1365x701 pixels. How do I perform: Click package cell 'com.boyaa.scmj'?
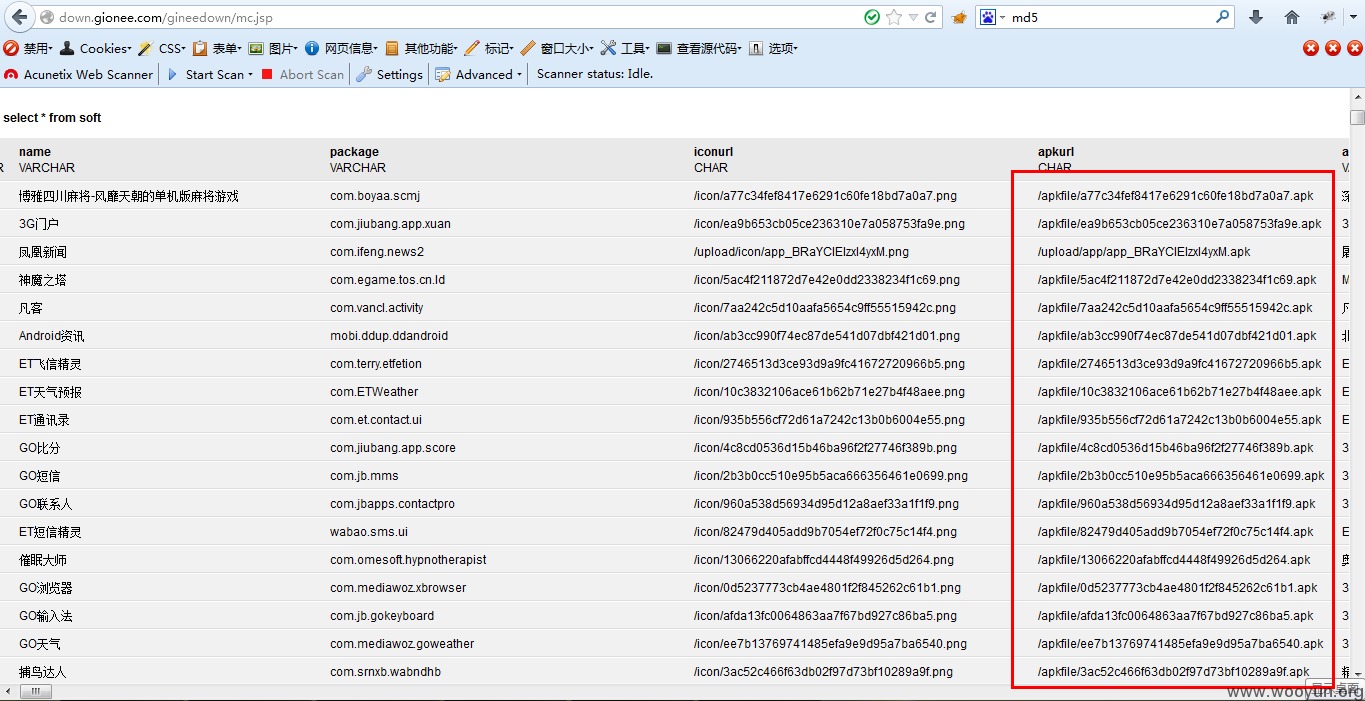pos(375,196)
